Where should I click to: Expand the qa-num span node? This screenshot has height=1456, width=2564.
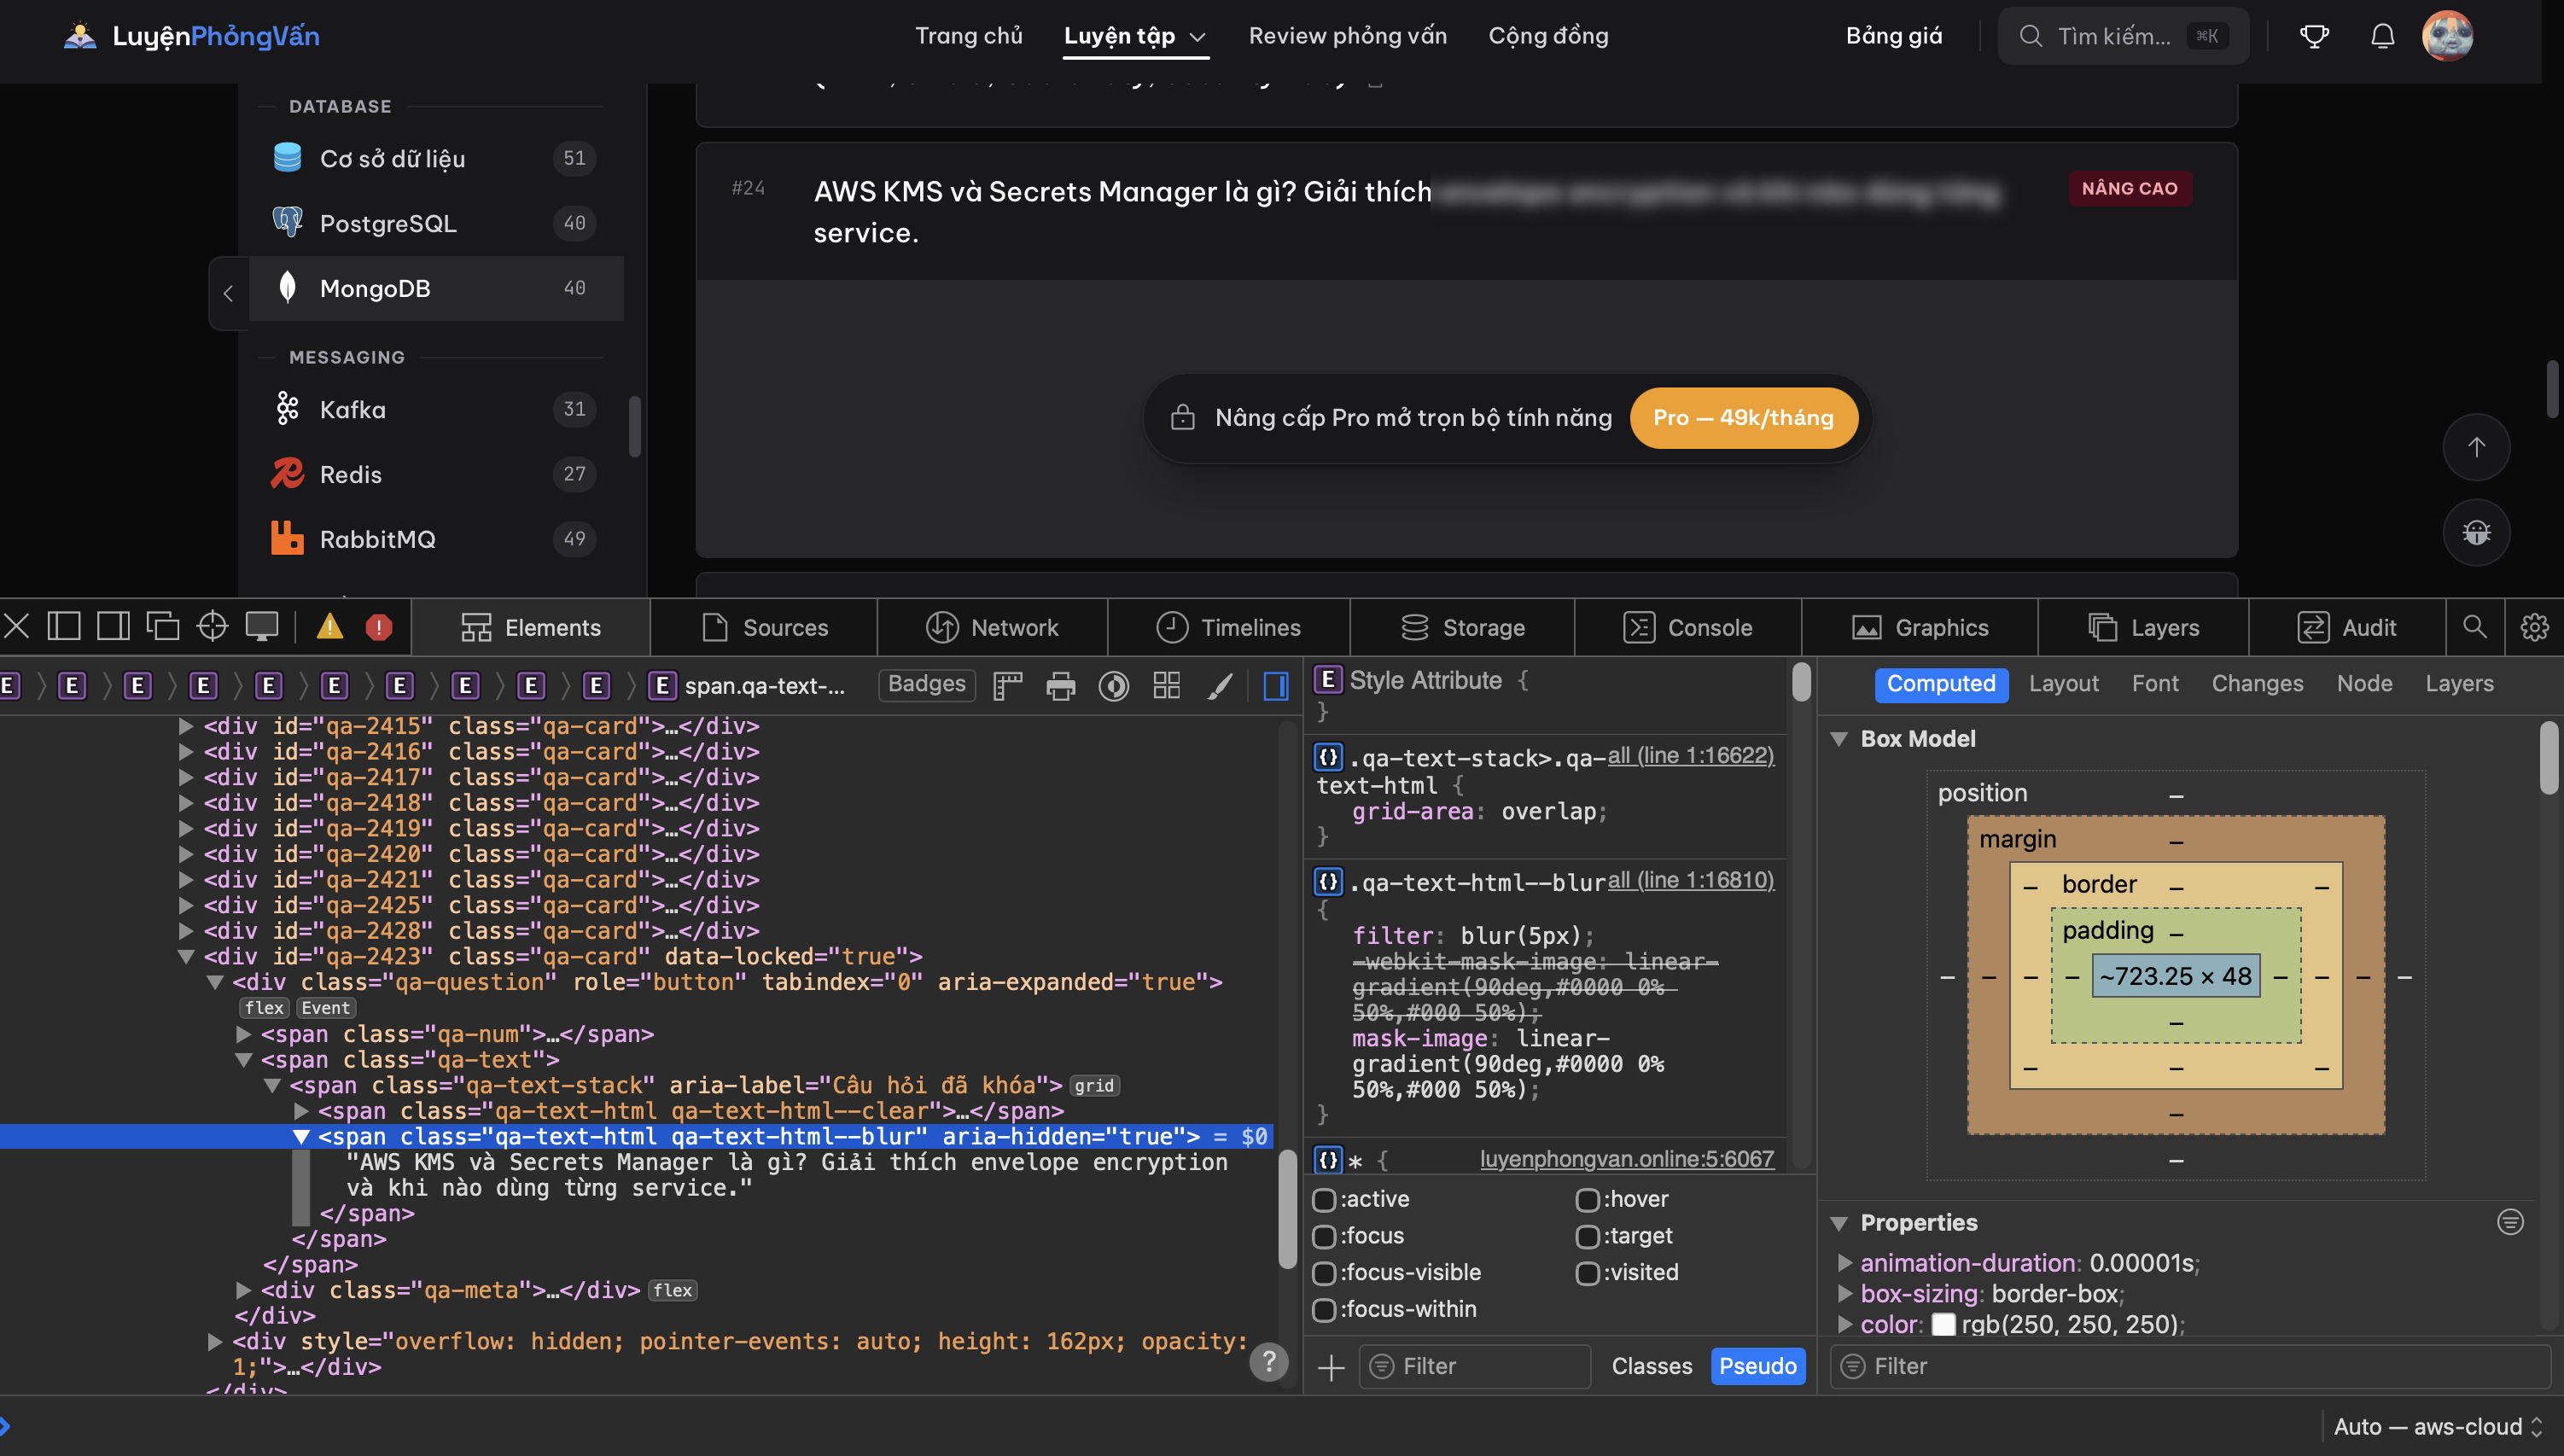click(243, 1034)
